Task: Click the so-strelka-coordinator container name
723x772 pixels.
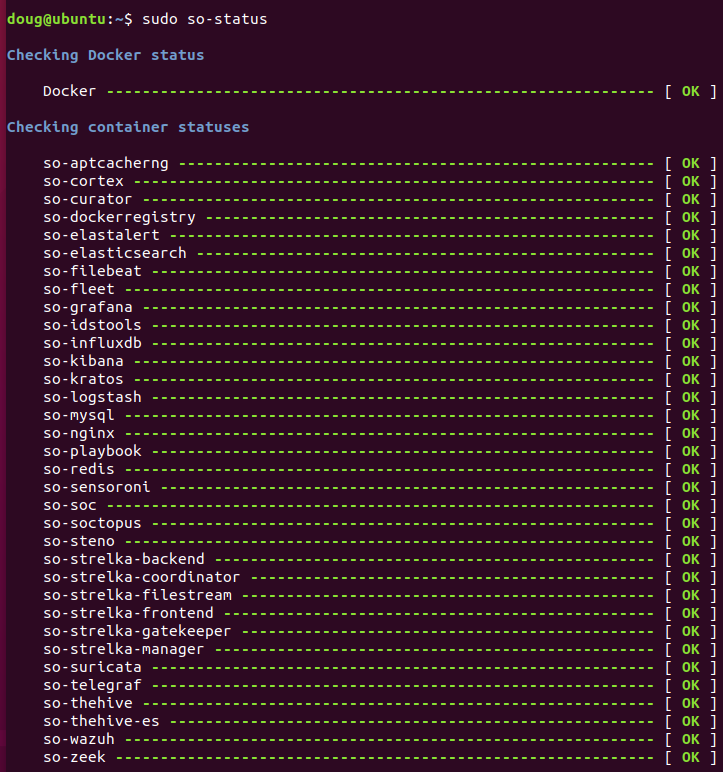Action: [141, 578]
